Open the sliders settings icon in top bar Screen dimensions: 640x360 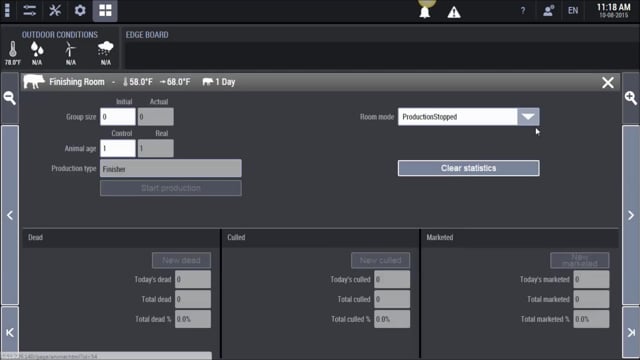[x=29, y=10]
